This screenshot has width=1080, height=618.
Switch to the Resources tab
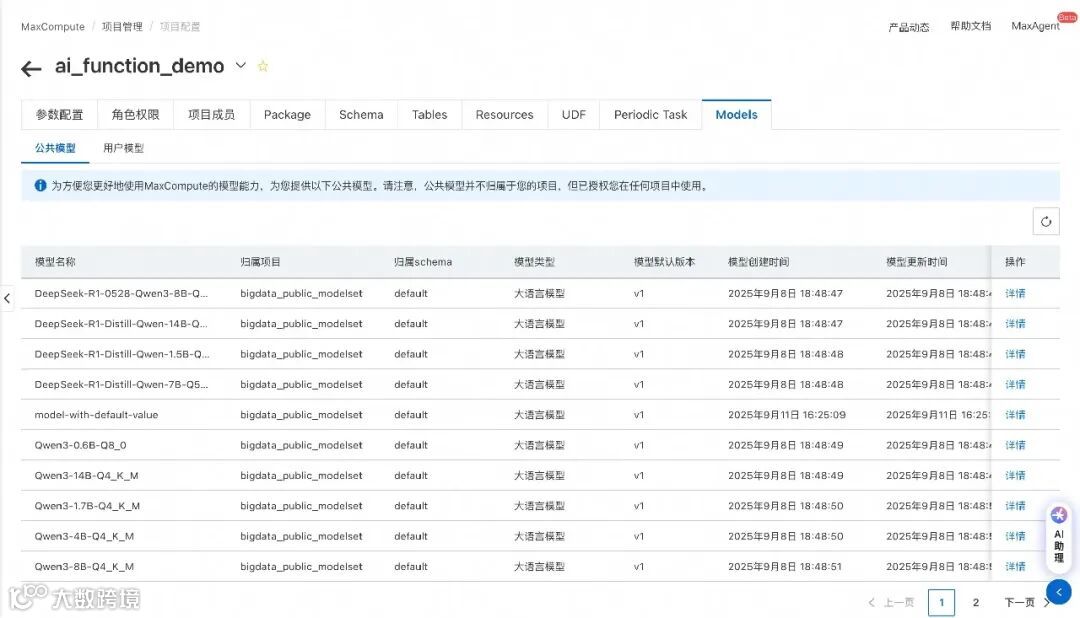click(x=504, y=114)
